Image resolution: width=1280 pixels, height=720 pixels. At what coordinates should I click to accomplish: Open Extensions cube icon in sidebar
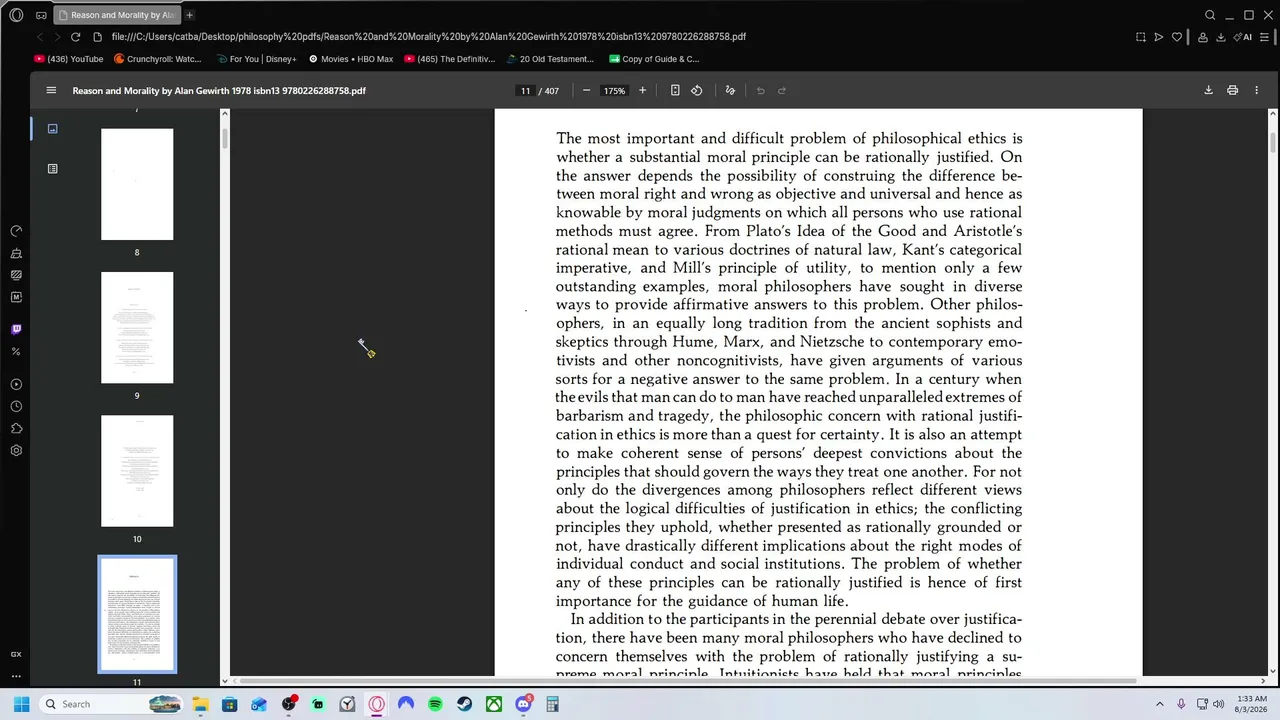(x=16, y=428)
